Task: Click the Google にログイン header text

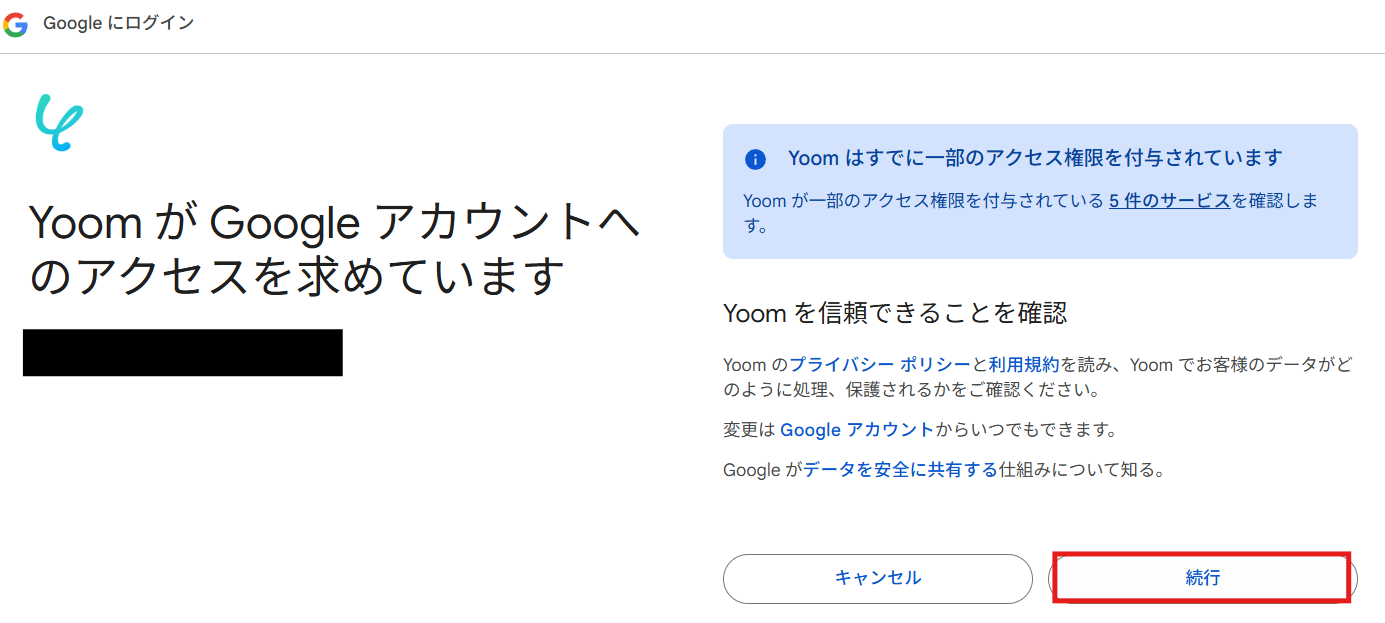Action: (118, 23)
